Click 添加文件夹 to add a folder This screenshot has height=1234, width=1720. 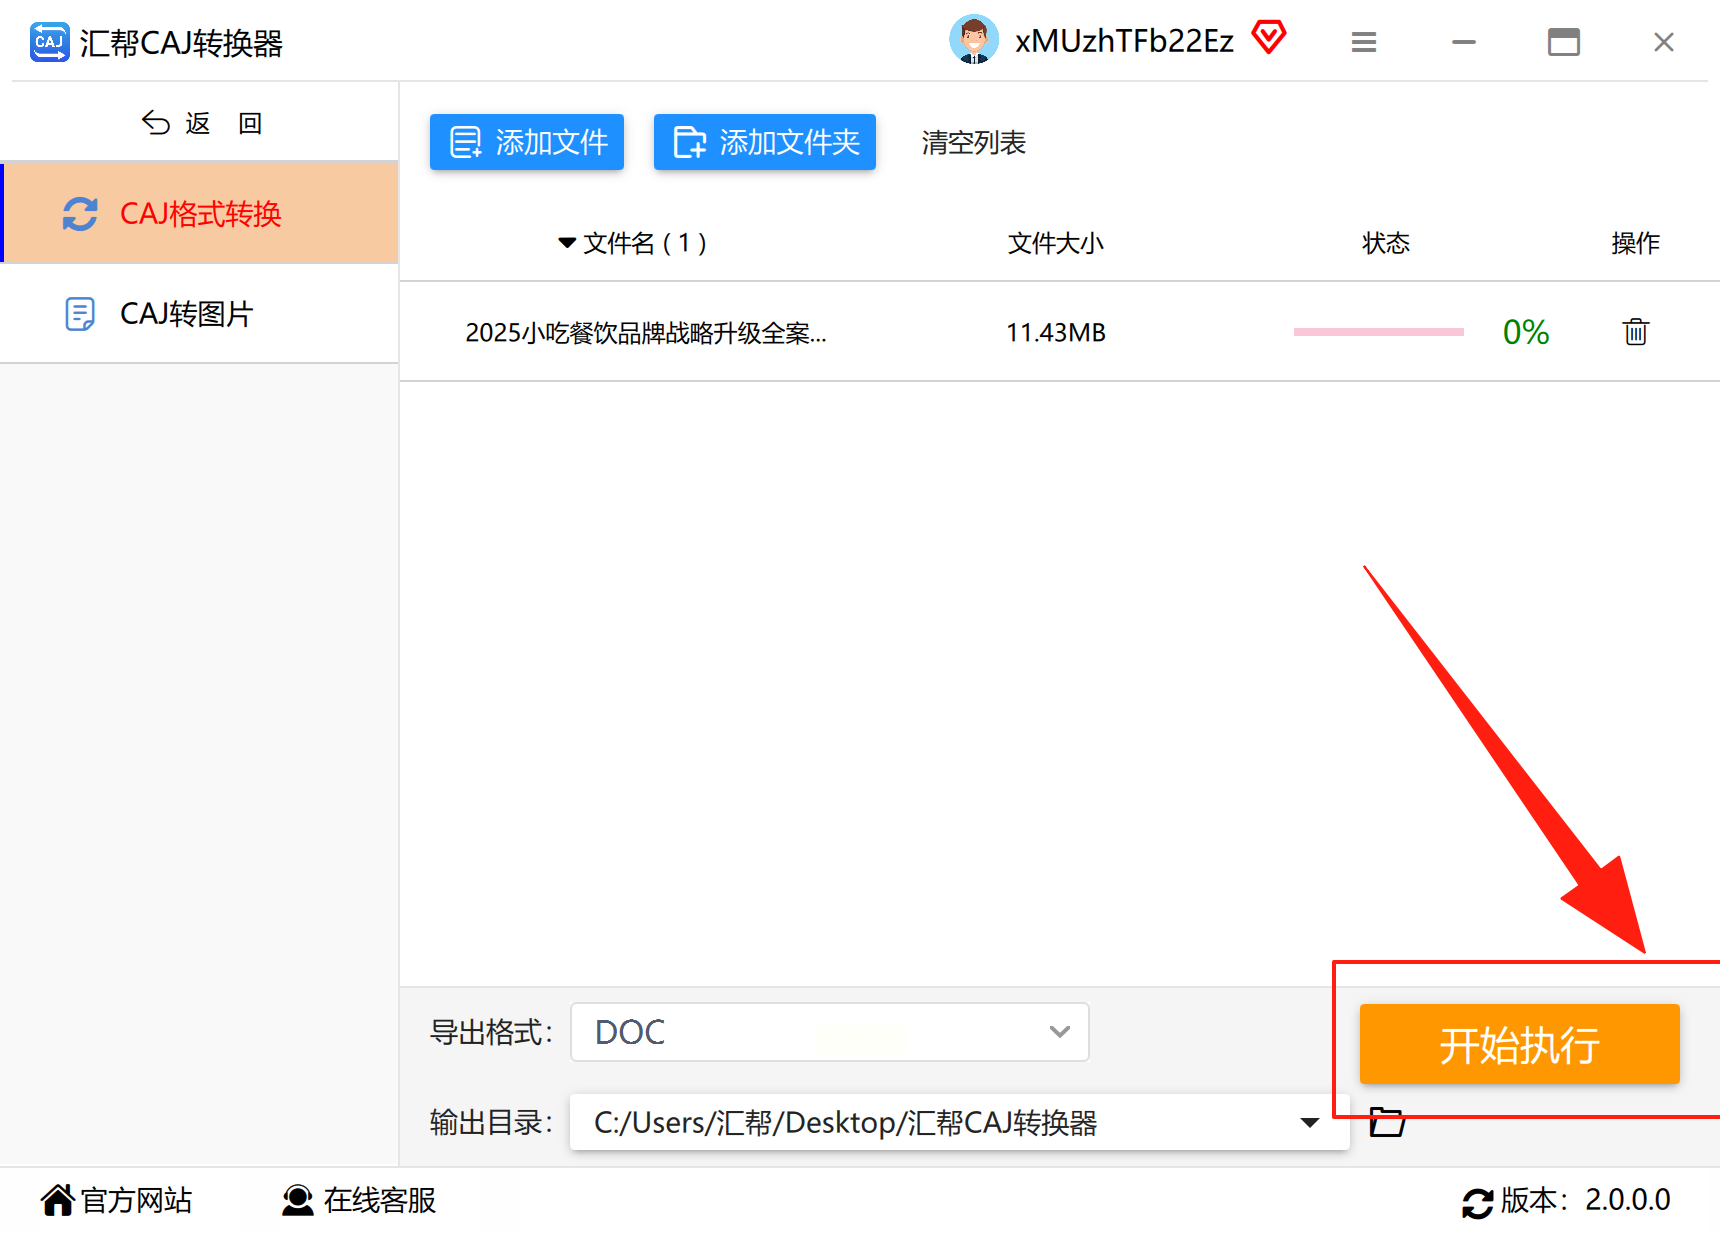pyautogui.click(x=764, y=142)
